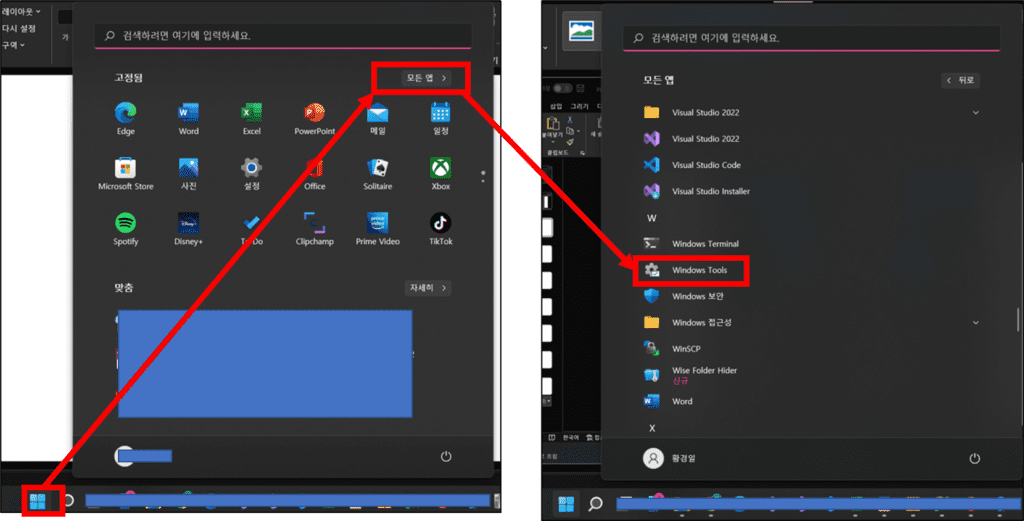Click the X letter index header
Screen dimensions: 1024x521
652,428
